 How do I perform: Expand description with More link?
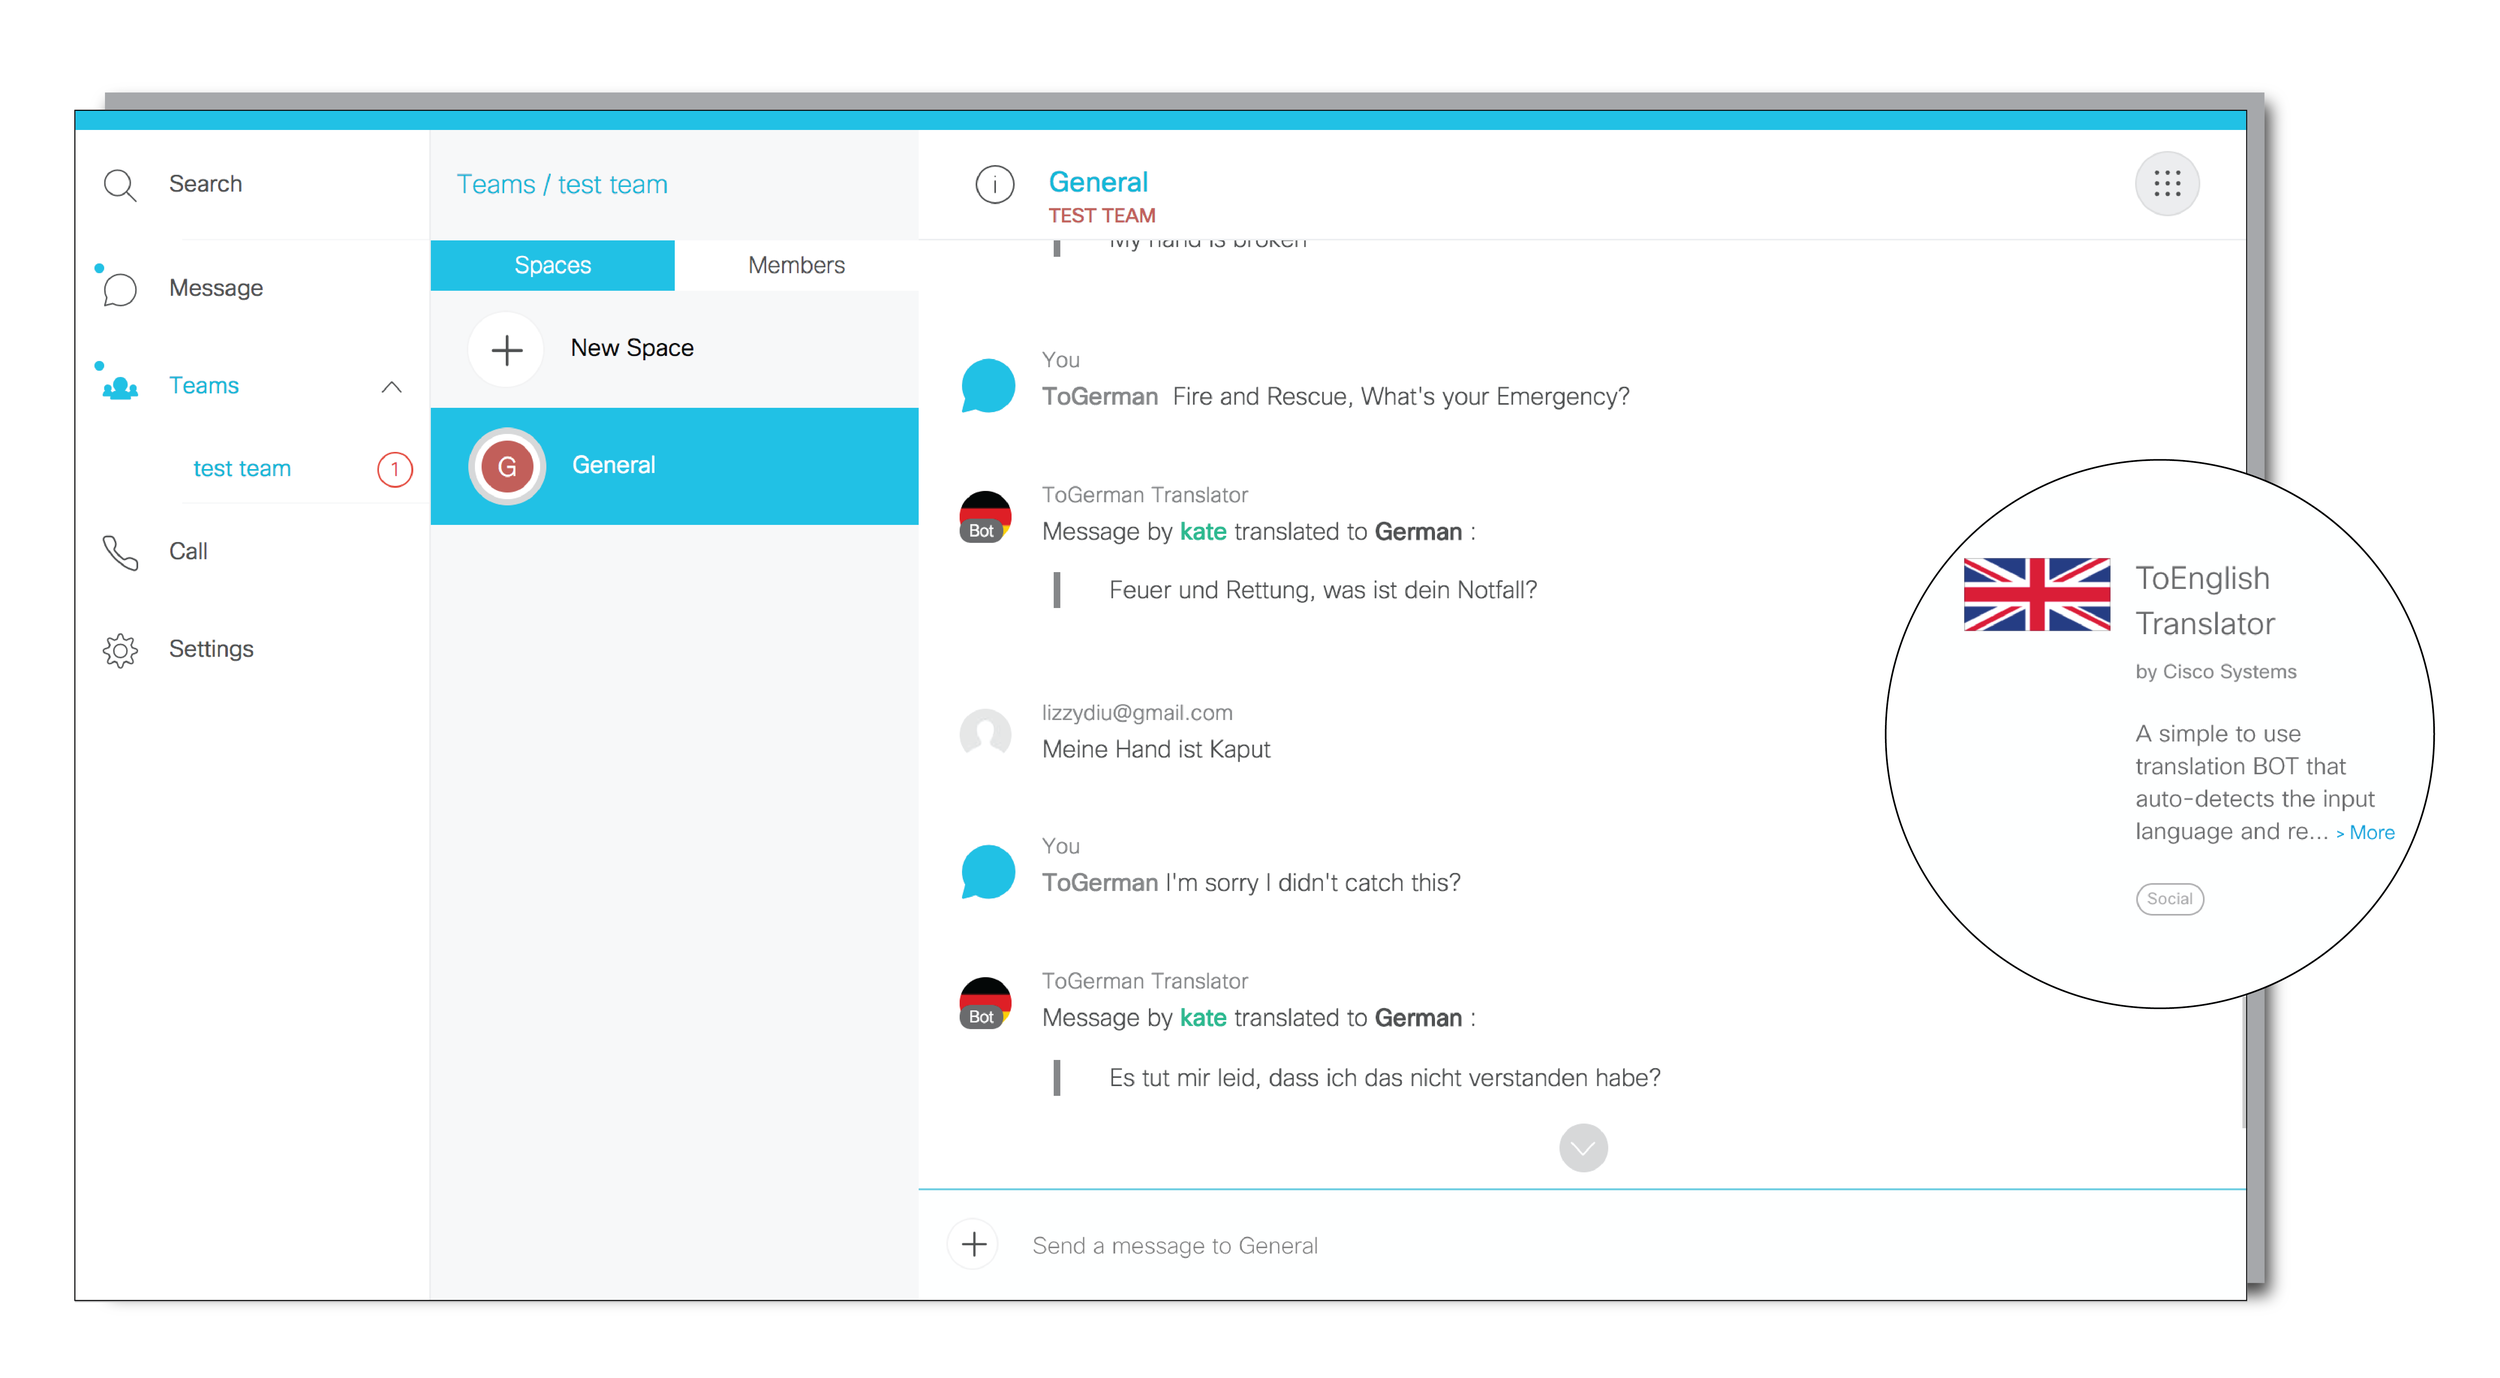[x=2366, y=833]
